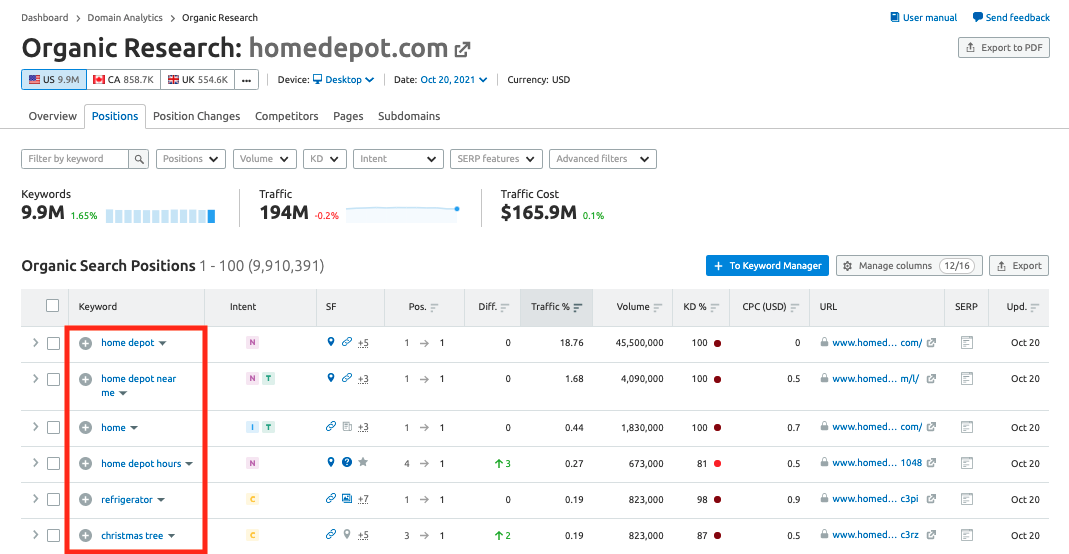This screenshot has width=1069, height=554.
Task: Click the external link icon beside homedepot.com
Action: [x=462, y=49]
